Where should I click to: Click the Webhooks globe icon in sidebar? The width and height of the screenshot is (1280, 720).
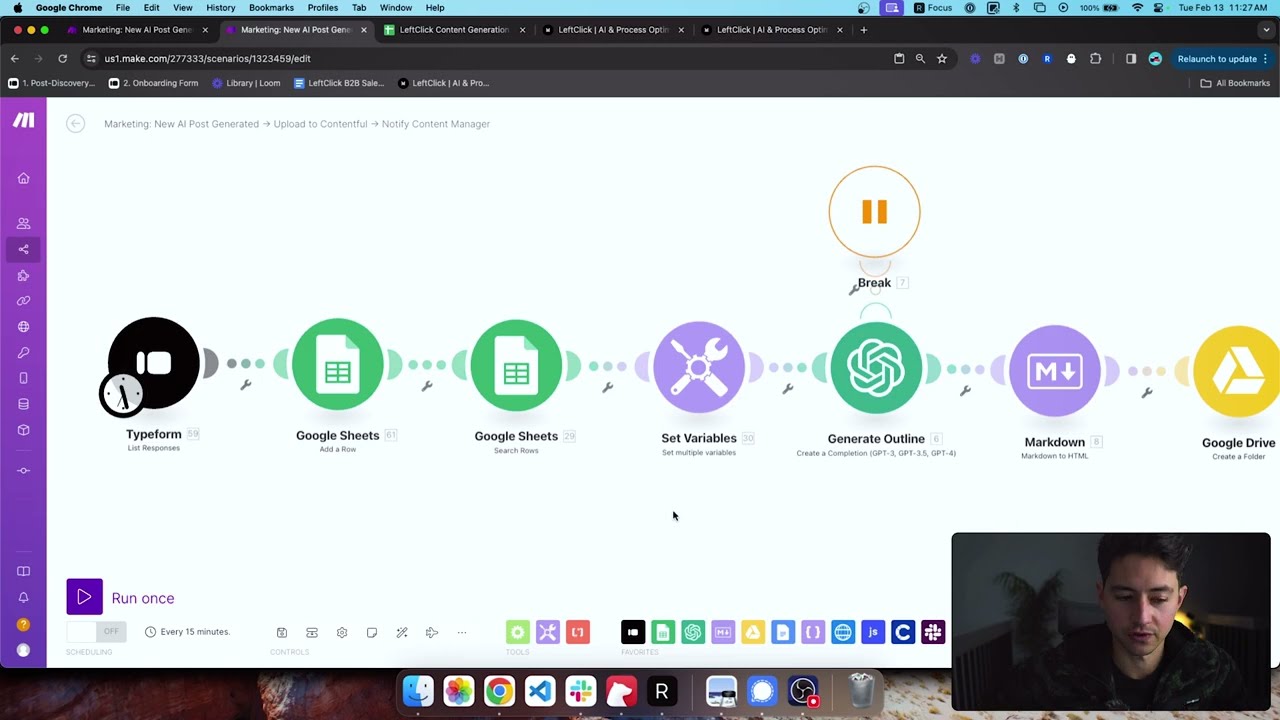[x=23, y=326]
